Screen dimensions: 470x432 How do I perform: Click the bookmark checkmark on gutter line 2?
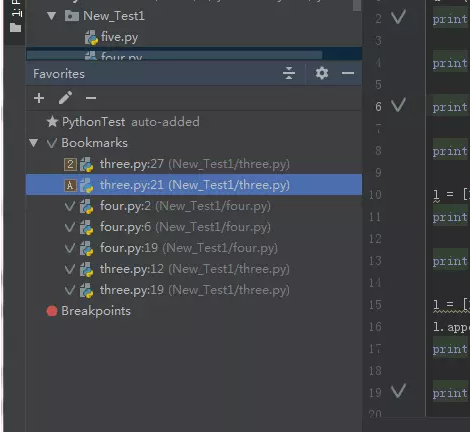(x=398, y=17)
